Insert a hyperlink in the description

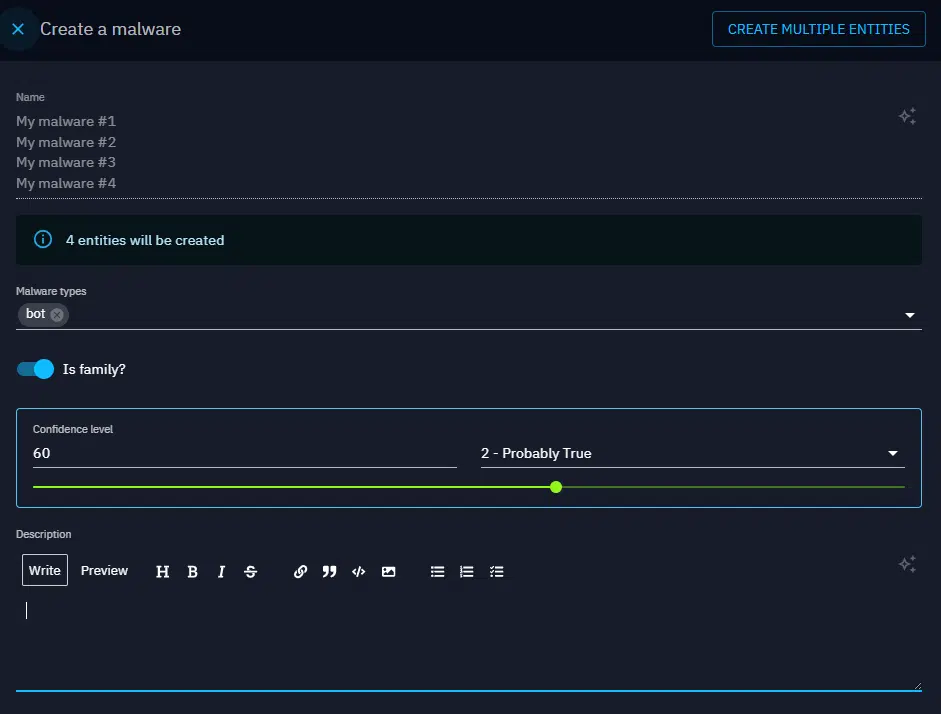point(300,571)
